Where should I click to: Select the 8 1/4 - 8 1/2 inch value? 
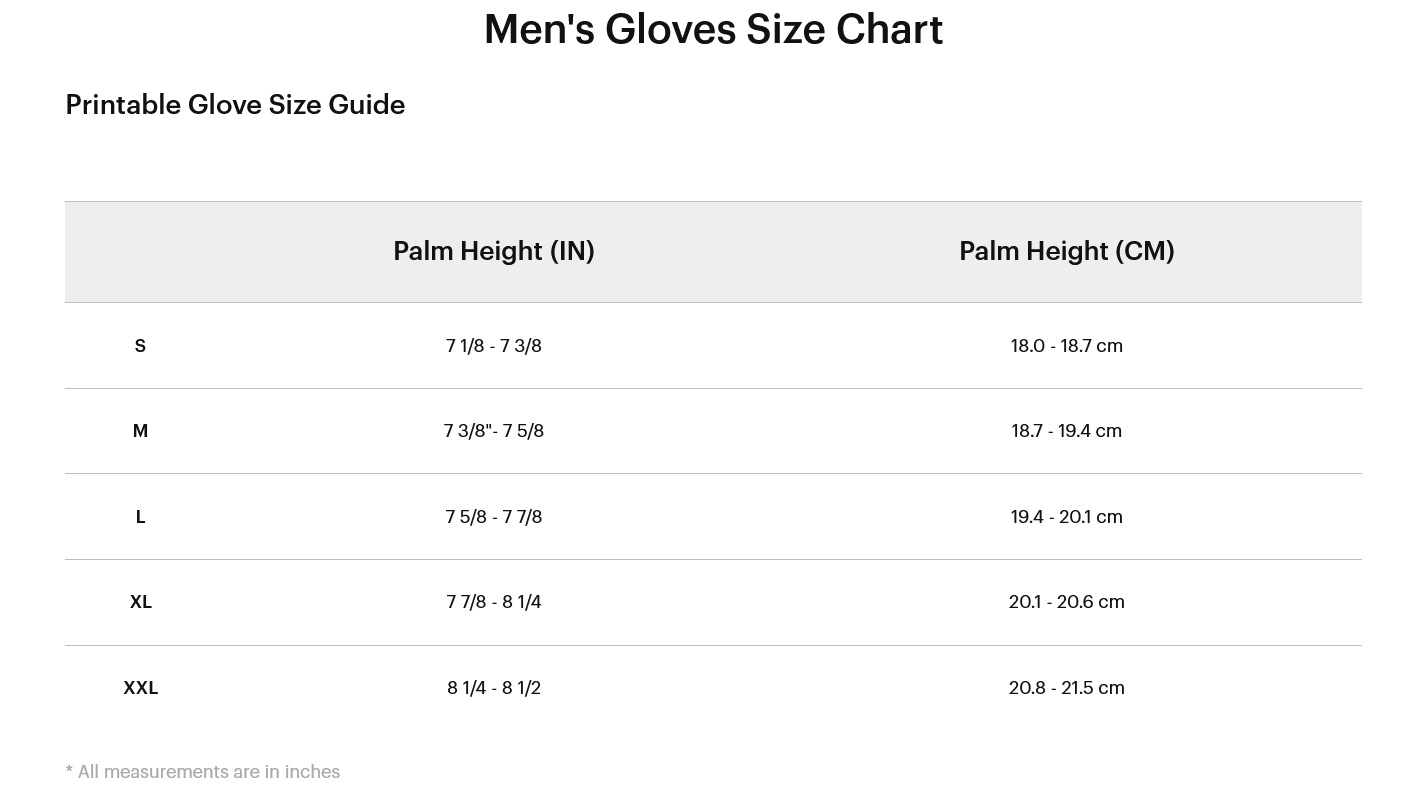[x=494, y=688]
